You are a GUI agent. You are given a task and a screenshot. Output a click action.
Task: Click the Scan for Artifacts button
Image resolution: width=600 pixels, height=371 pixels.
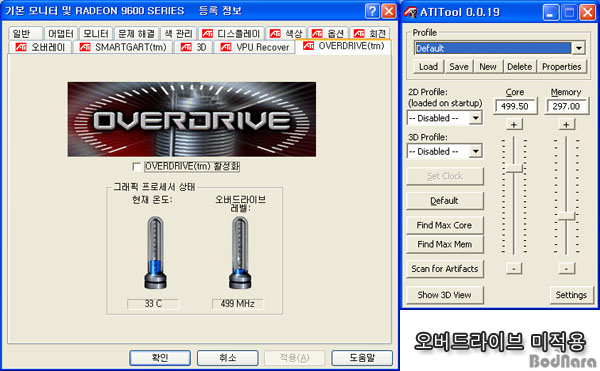click(445, 269)
